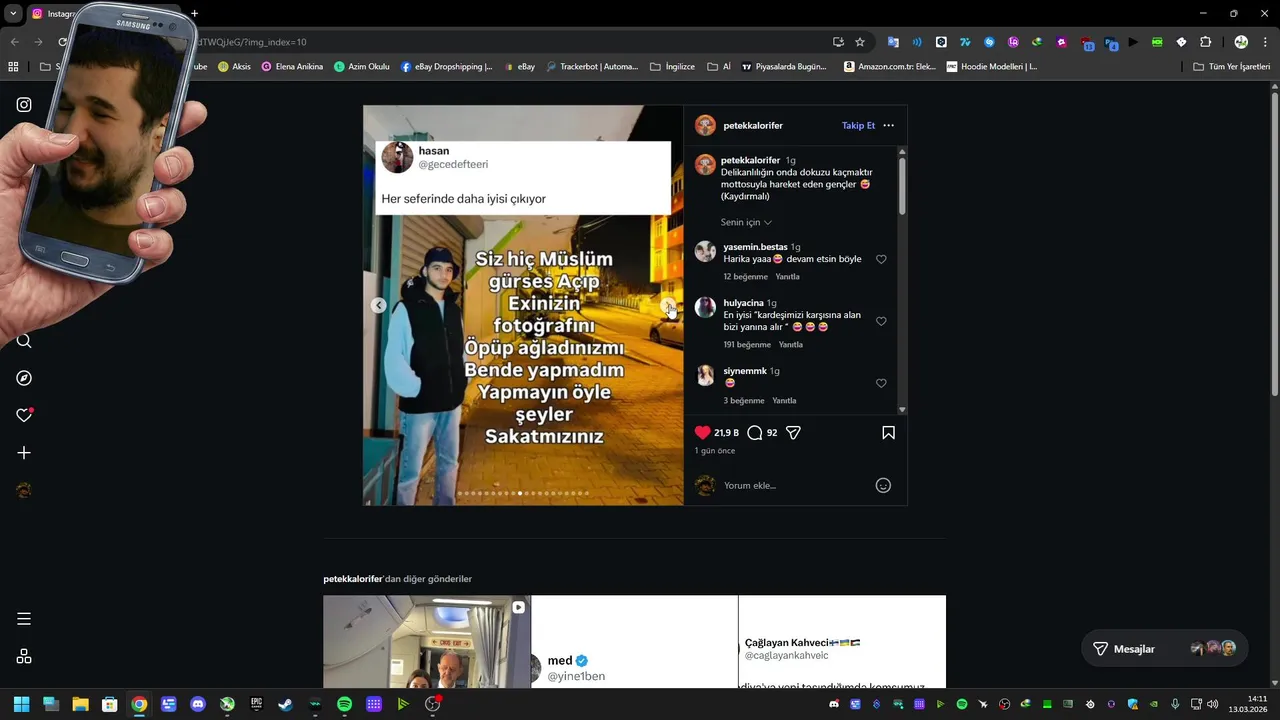Click the post comment bubble icon

coord(755,433)
